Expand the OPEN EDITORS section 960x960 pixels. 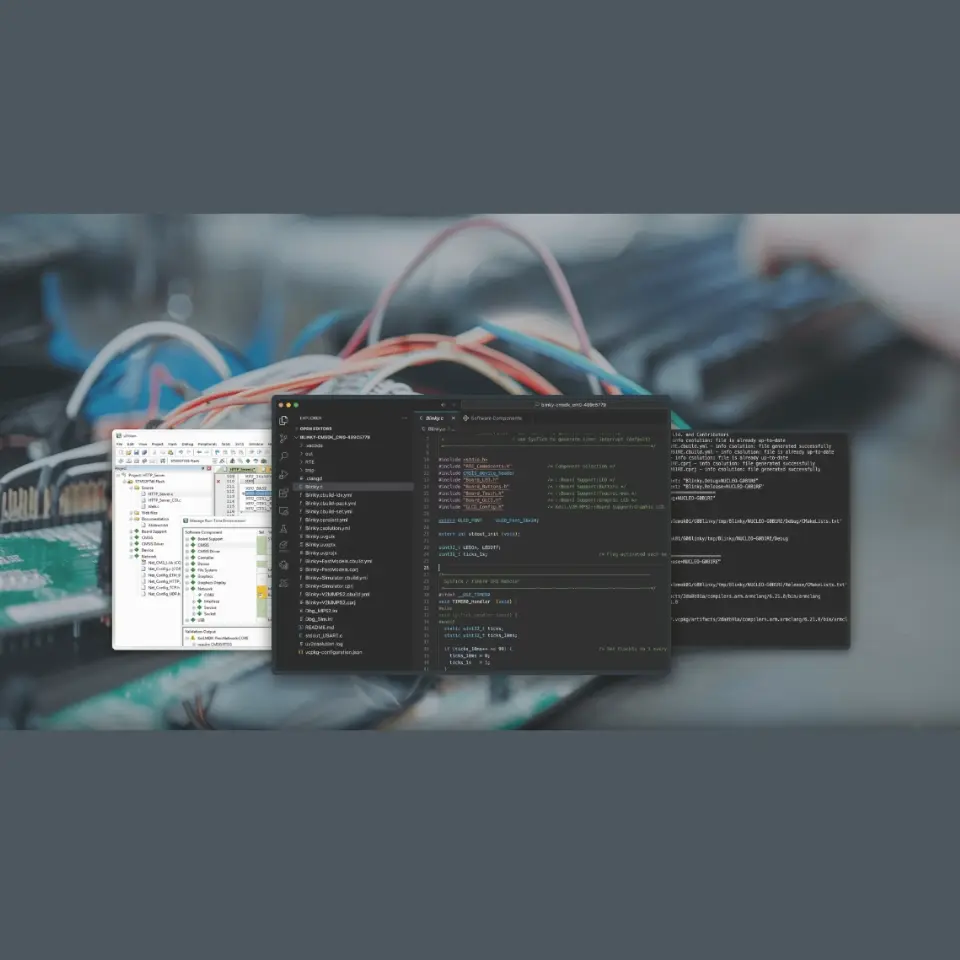[314, 428]
